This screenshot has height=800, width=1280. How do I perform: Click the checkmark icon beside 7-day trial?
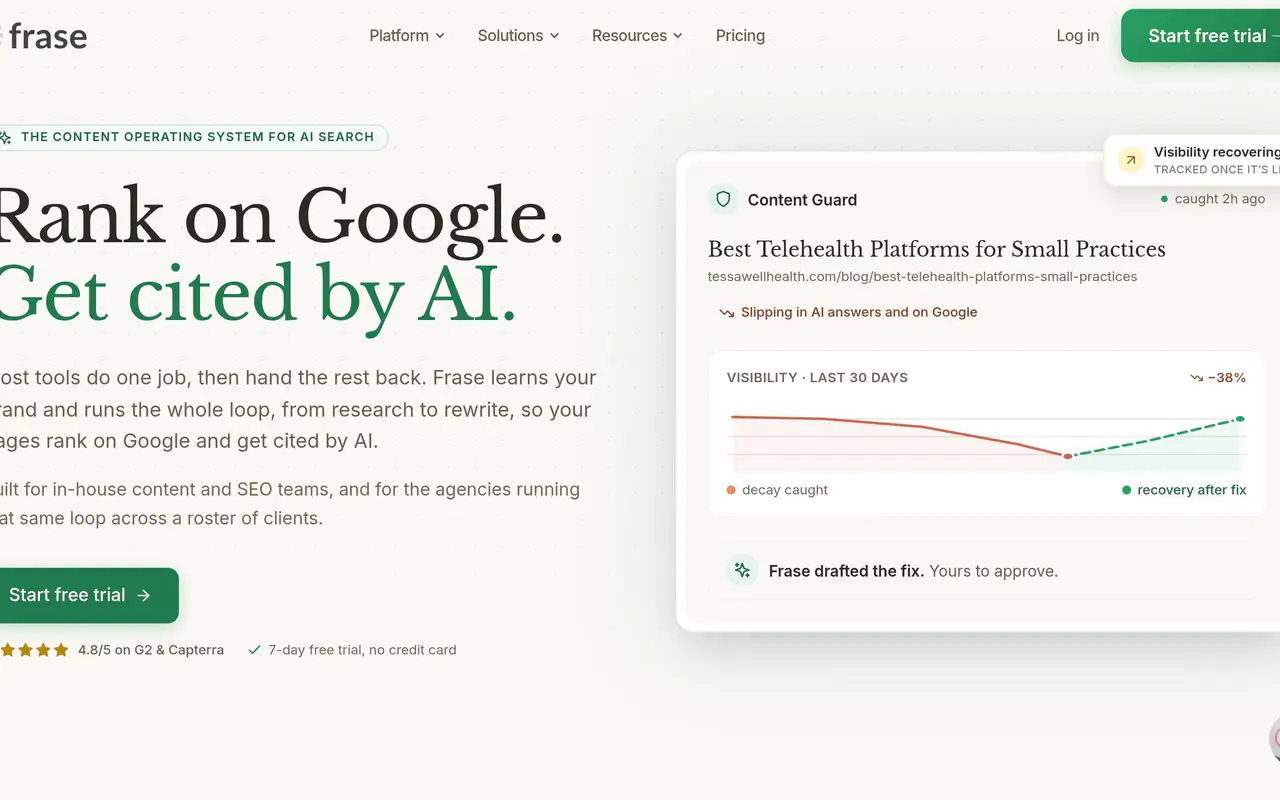(x=255, y=650)
